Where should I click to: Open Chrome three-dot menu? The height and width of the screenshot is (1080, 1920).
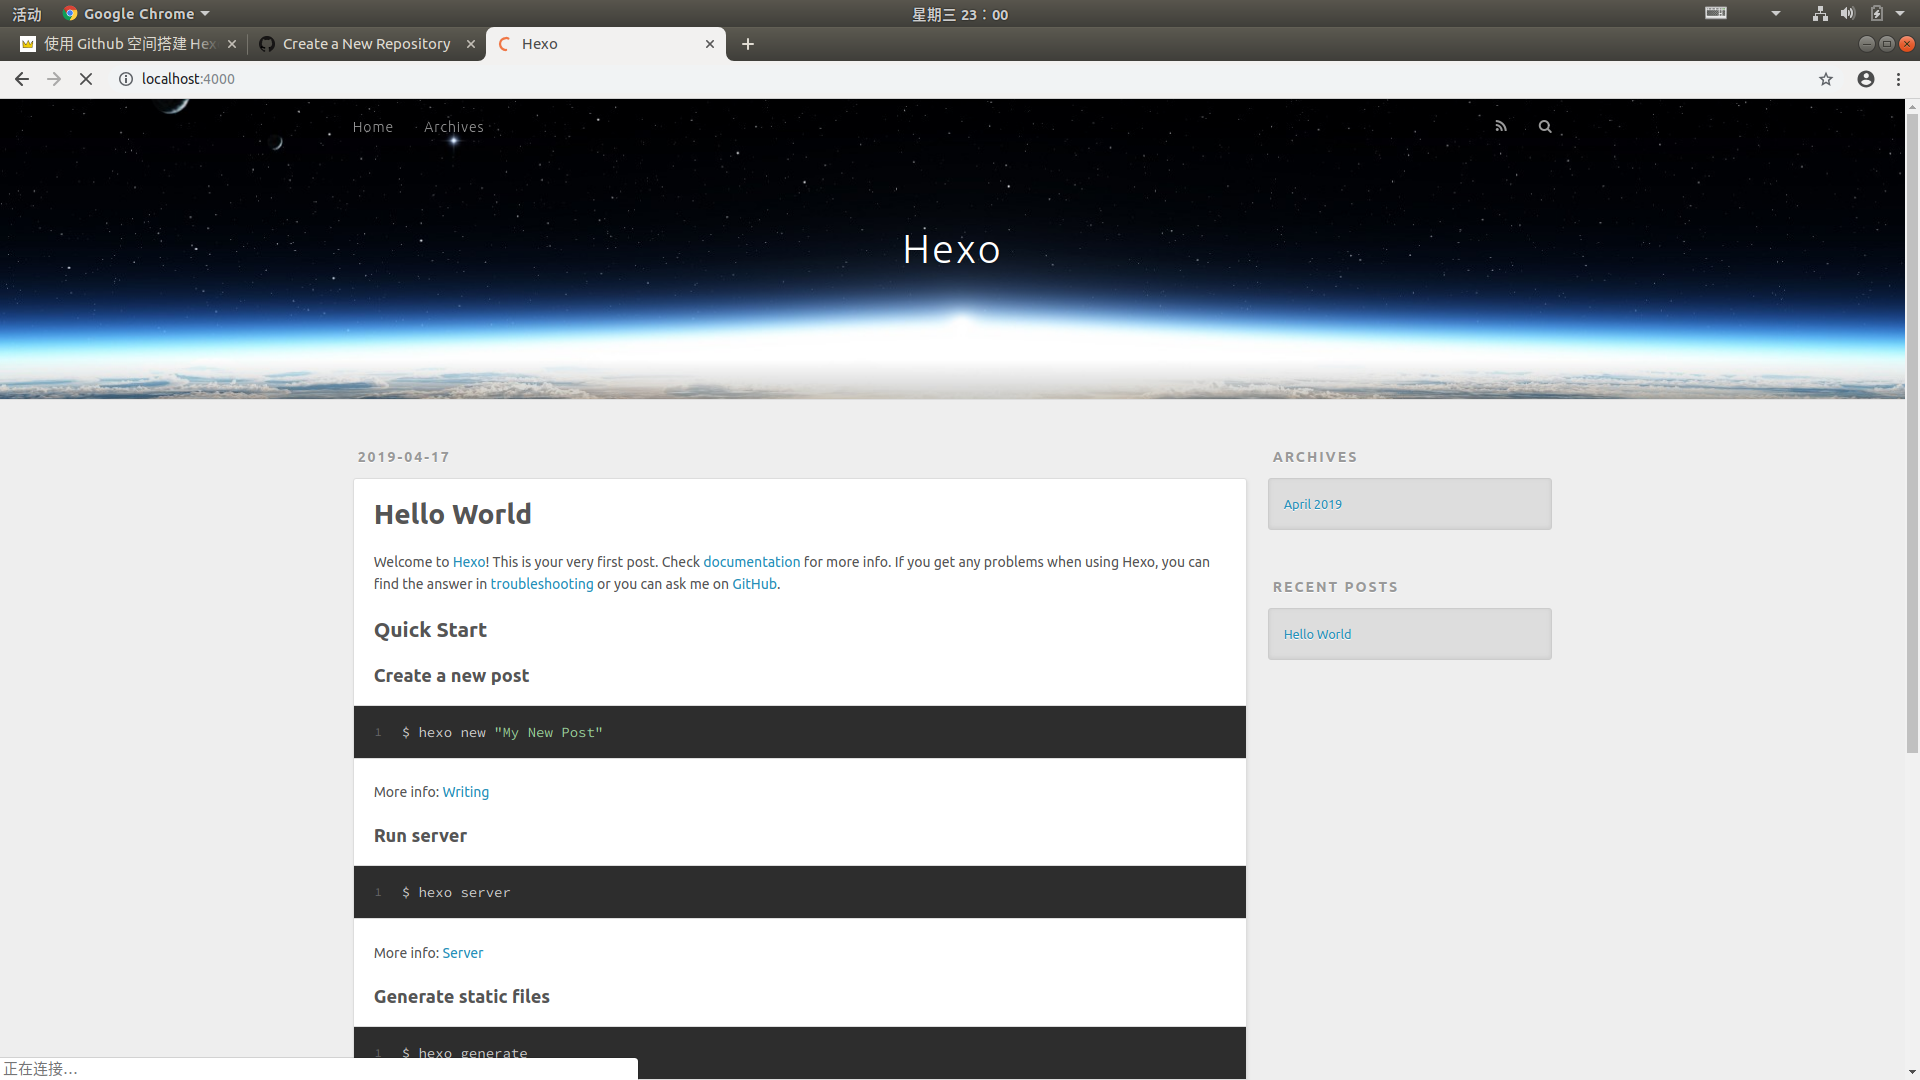pyautogui.click(x=1899, y=79)
